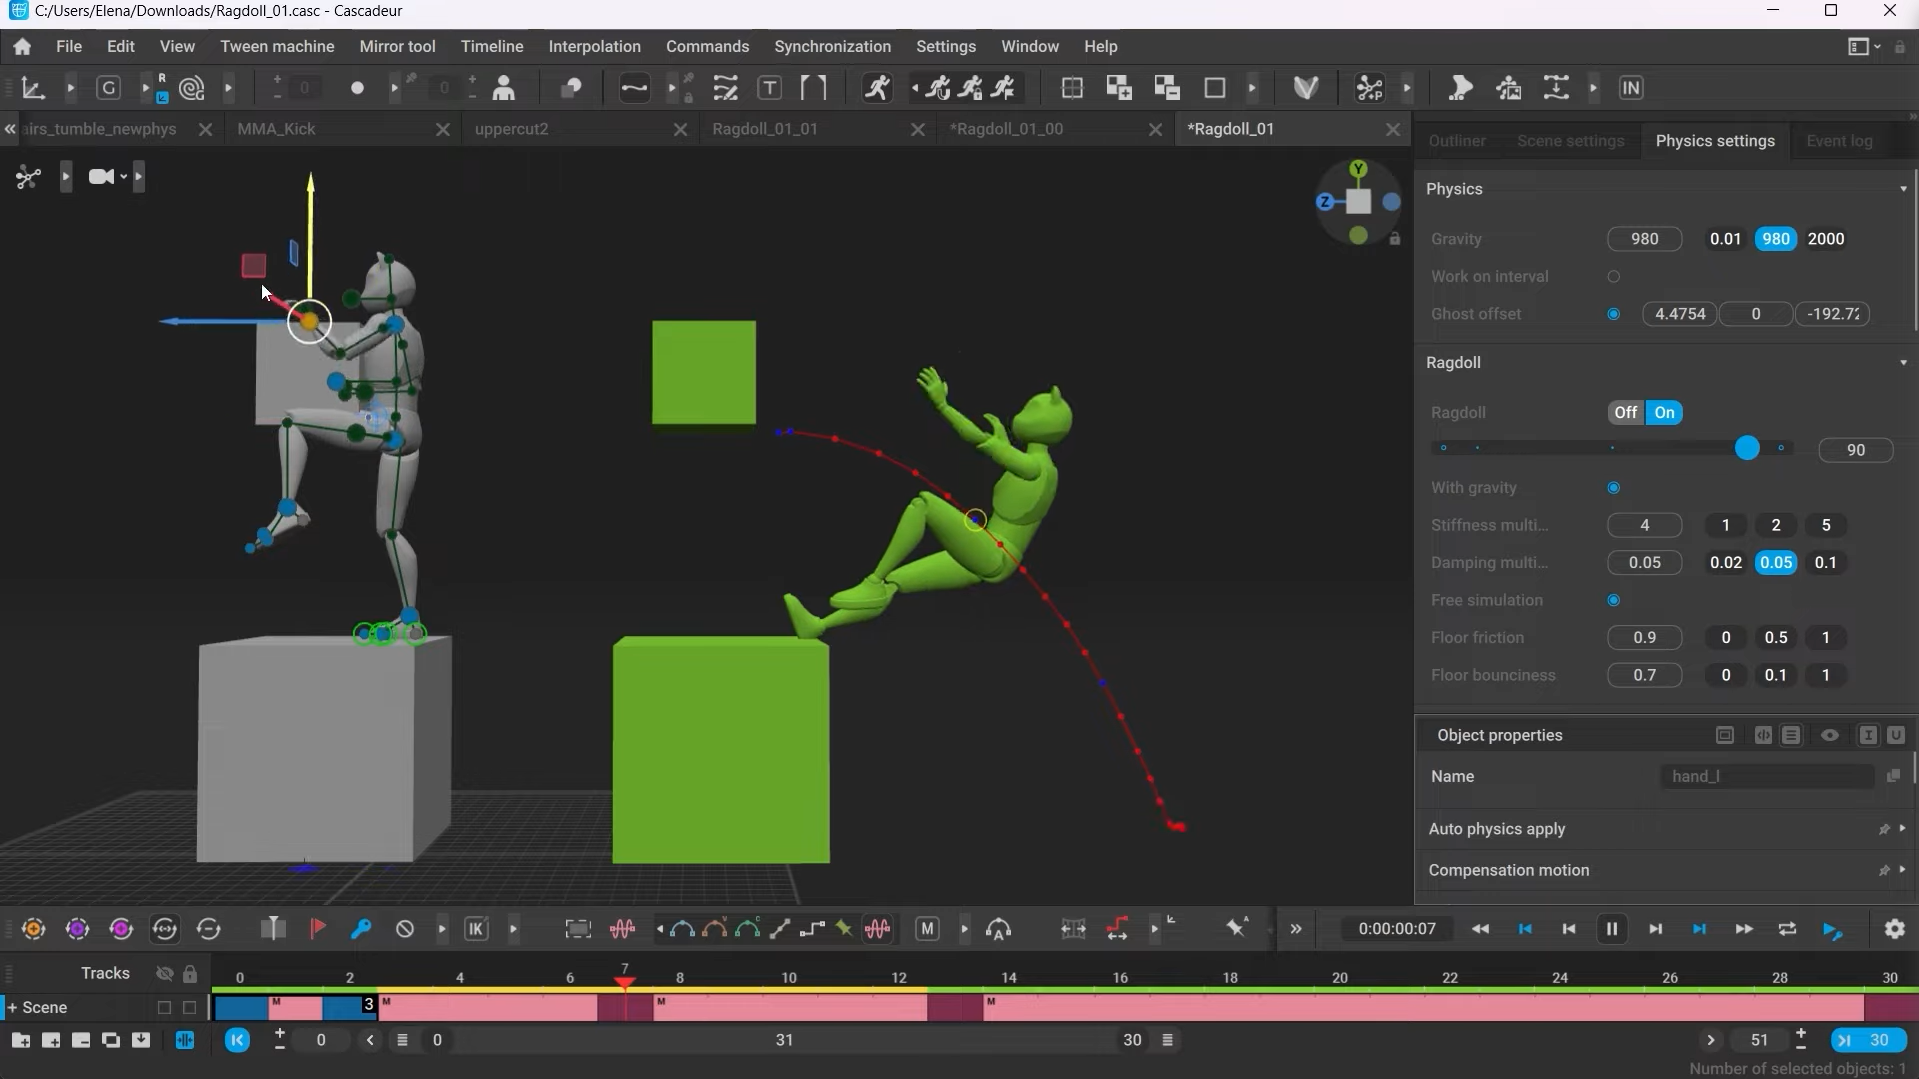
Task: Set Floor bounciness preset 0.1
Action: (1776, 675)
